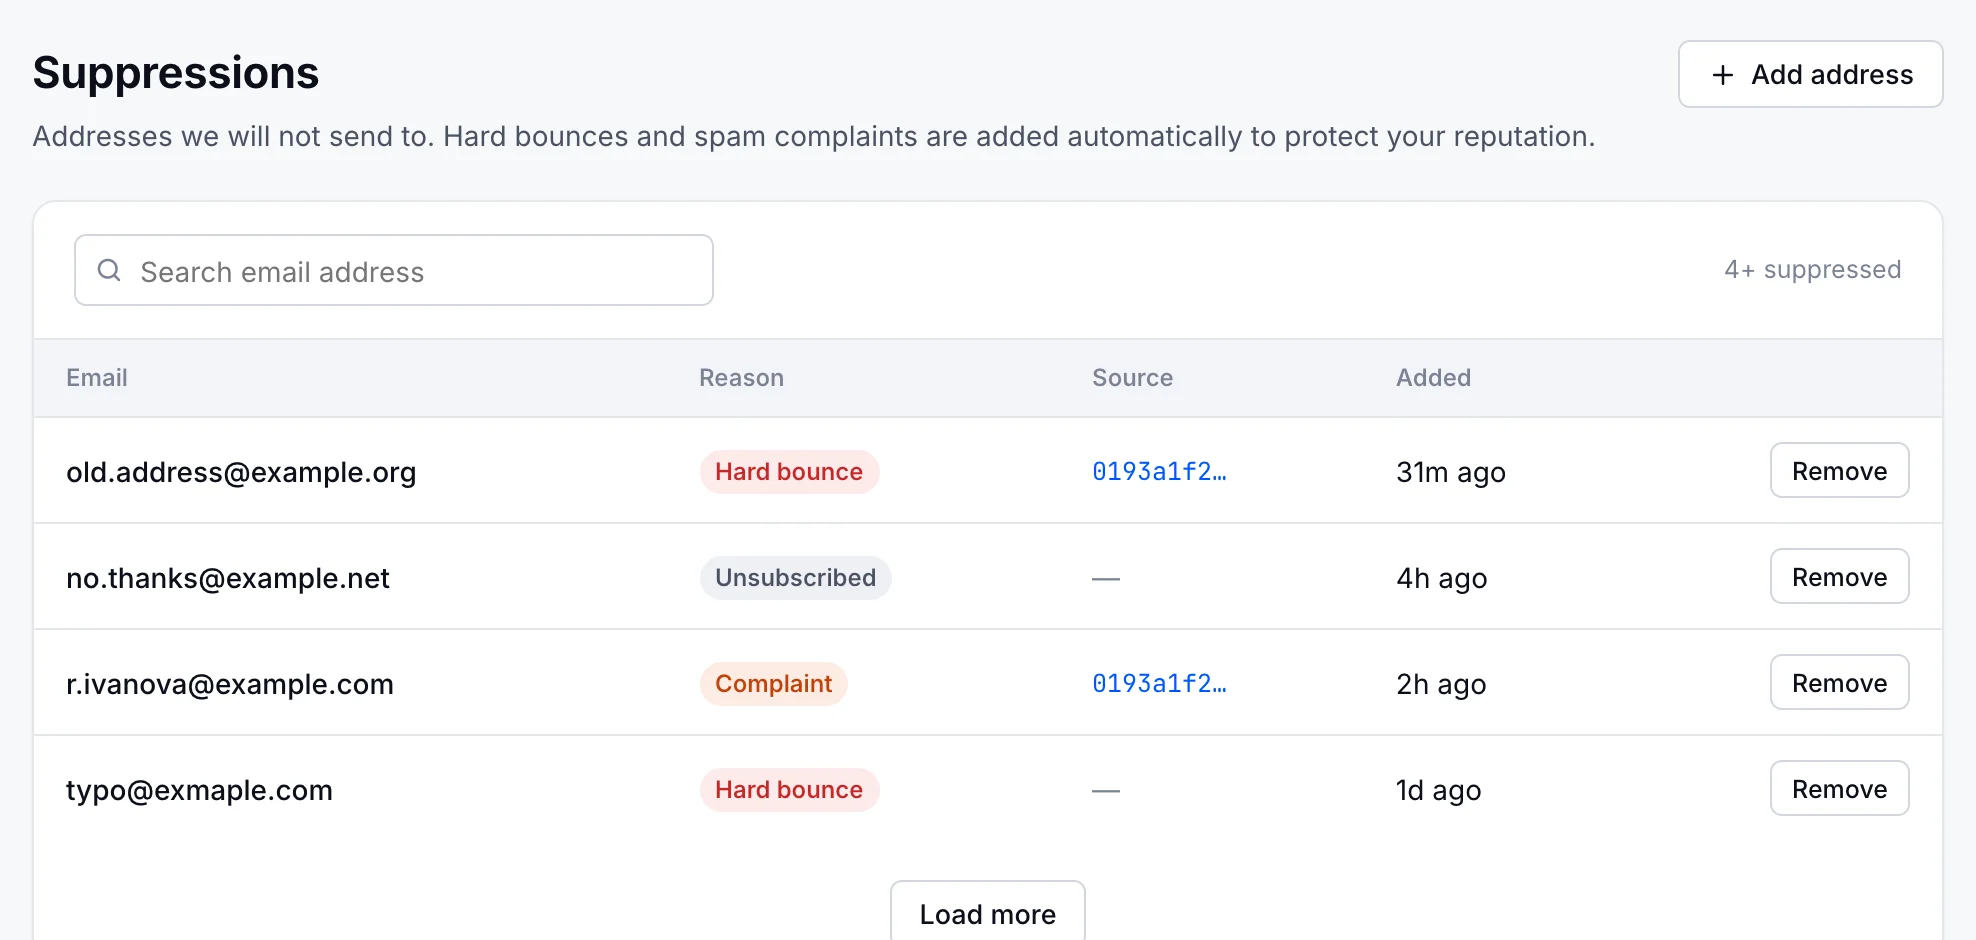The image size is (1976, 940).
Task: Click the Reason column header
Action: coord(741,378)
